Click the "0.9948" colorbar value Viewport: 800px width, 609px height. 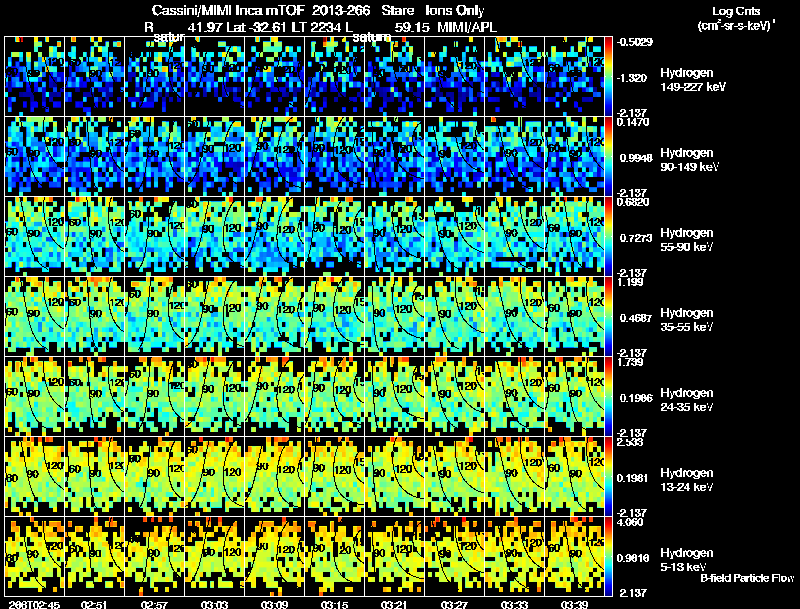636,158
